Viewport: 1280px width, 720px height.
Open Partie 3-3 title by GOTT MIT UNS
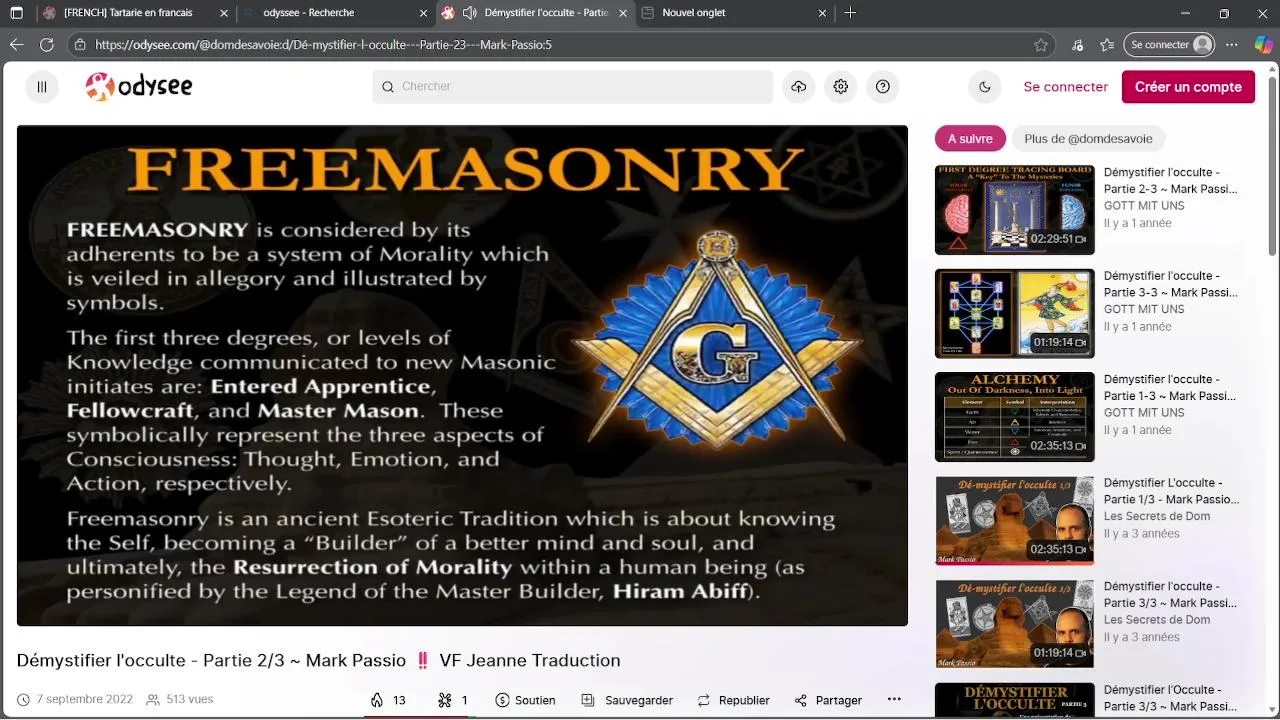[1170, 284]
